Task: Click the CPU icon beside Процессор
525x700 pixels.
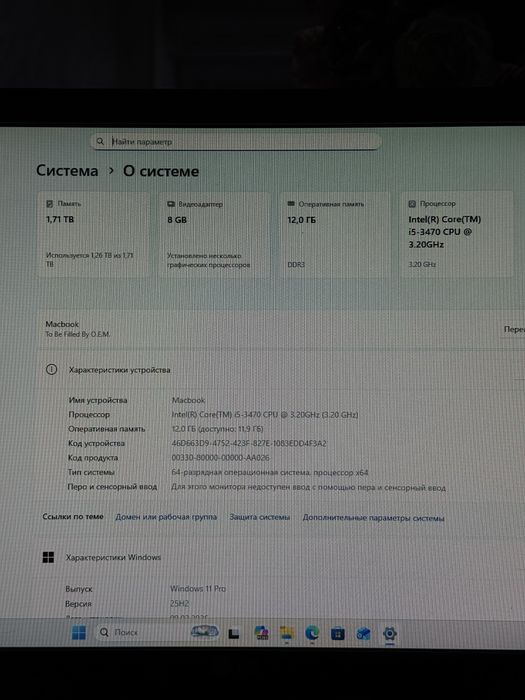Action: click(x=412, y=204)
